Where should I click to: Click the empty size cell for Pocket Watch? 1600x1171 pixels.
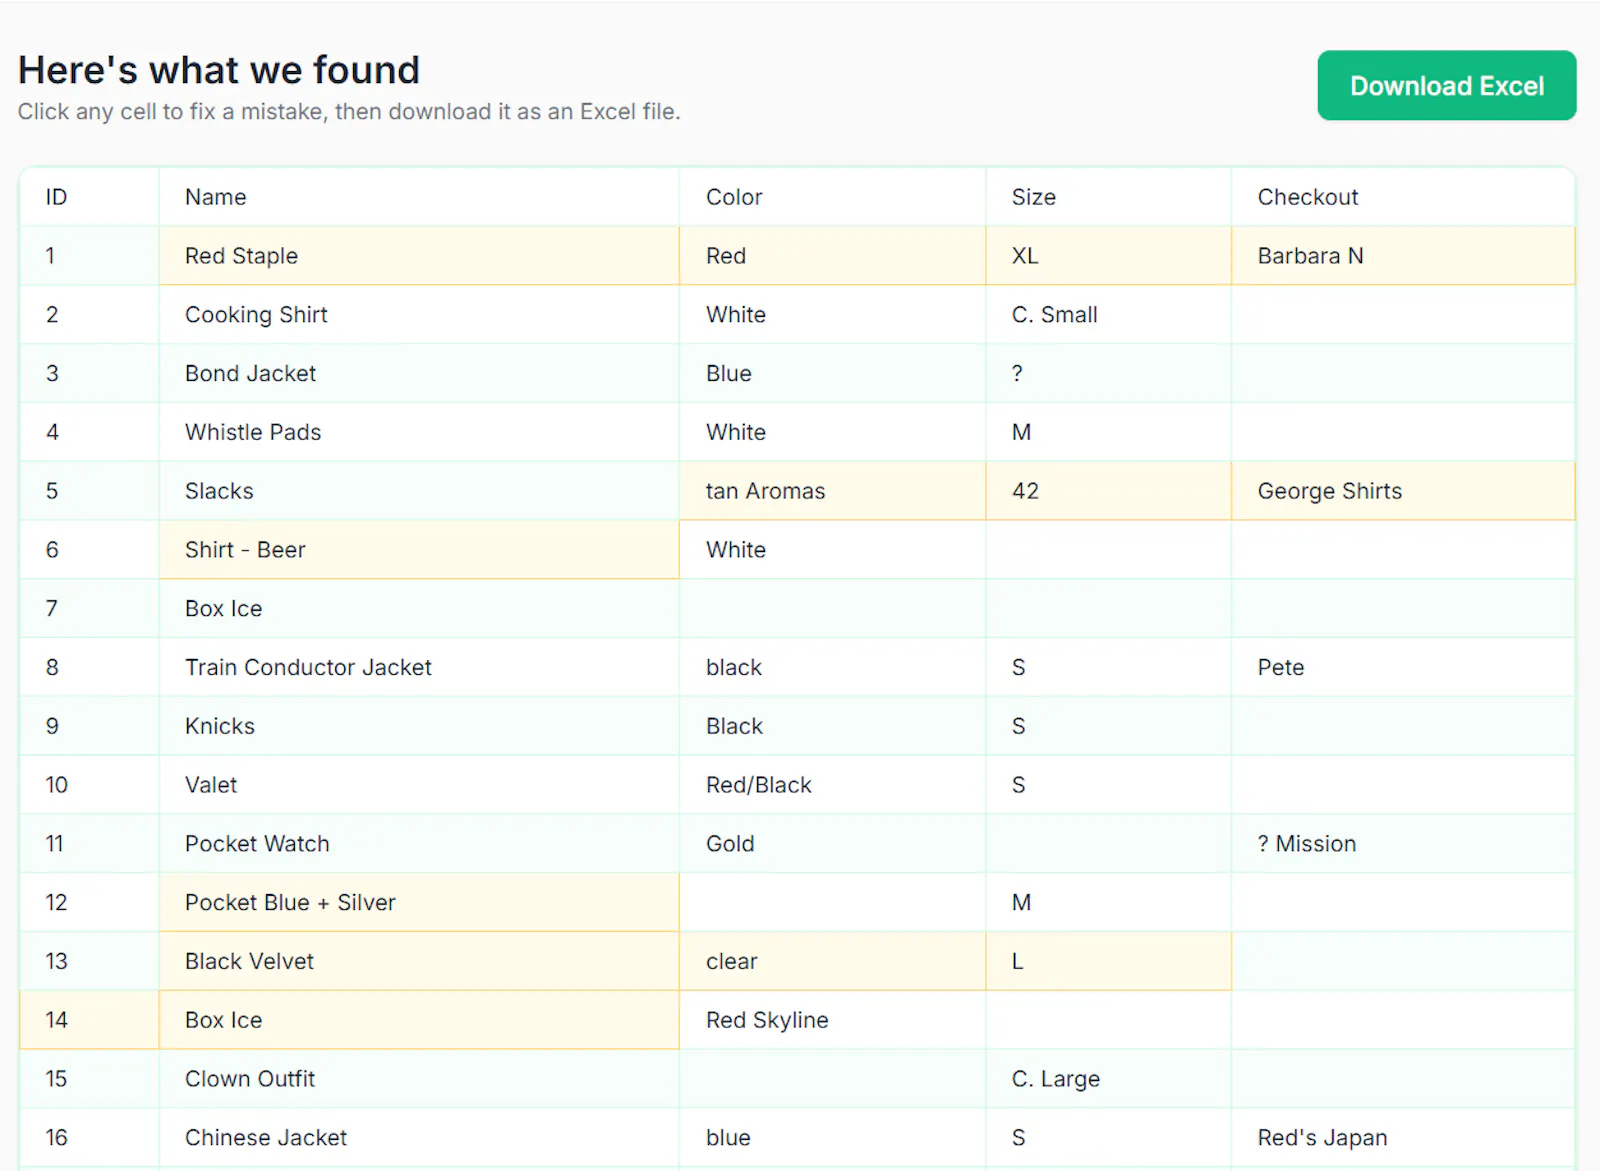tap(1108, 844)
